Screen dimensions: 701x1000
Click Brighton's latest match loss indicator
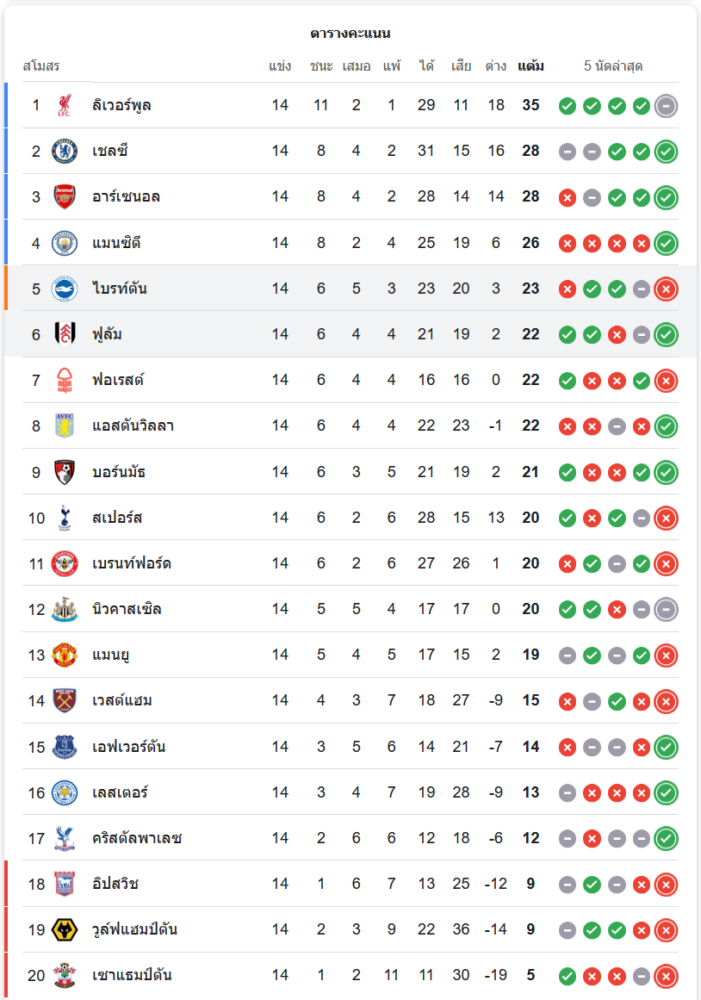pyautogui.click(x=666, y=289)
